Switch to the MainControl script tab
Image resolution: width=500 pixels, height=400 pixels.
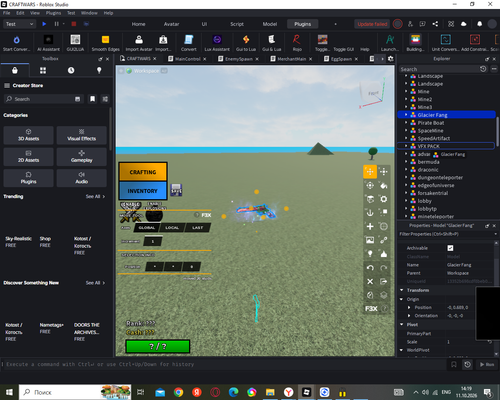(x=187, y=59)
